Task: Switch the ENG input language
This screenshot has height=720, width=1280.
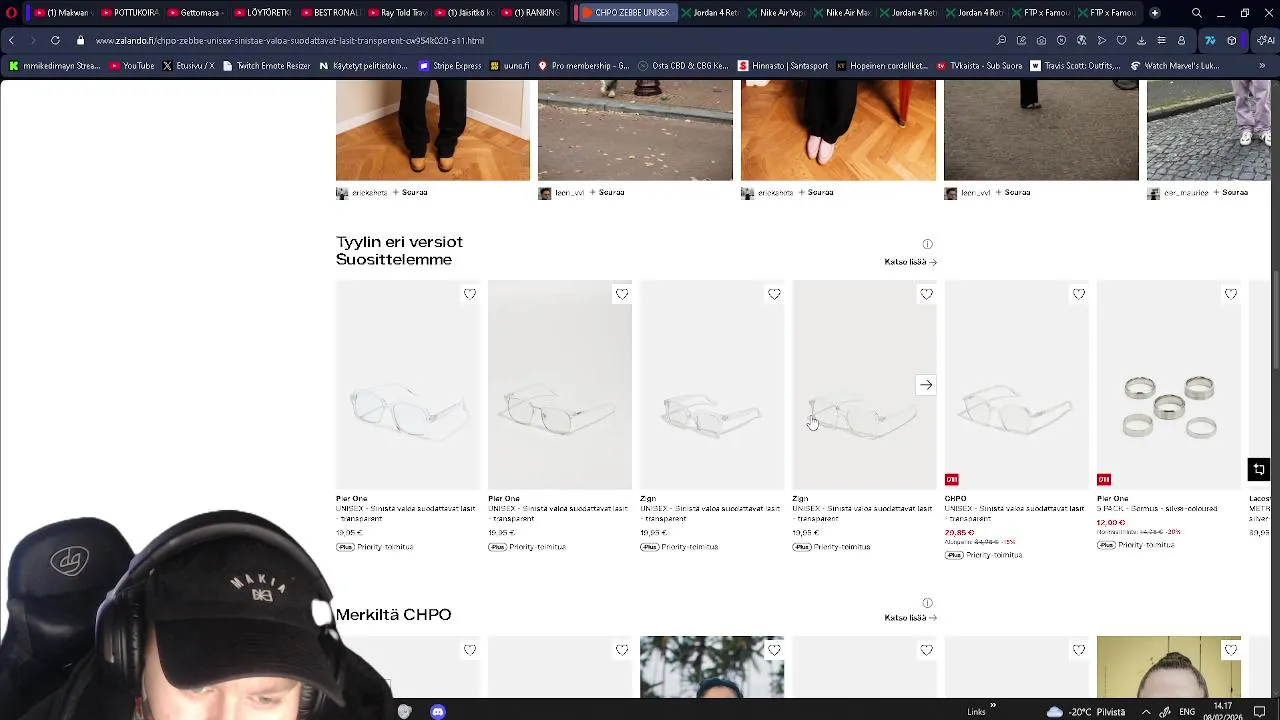Action: [1187, 711]
